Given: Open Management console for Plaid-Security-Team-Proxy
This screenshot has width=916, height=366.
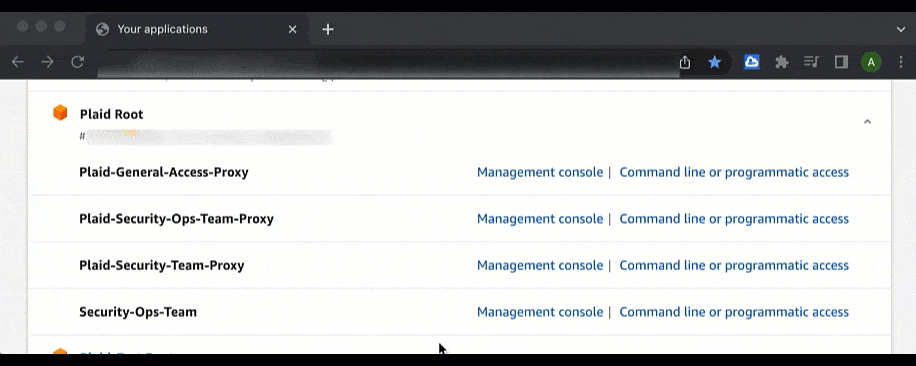Looking at the screenshot, I should click(540, 265).
